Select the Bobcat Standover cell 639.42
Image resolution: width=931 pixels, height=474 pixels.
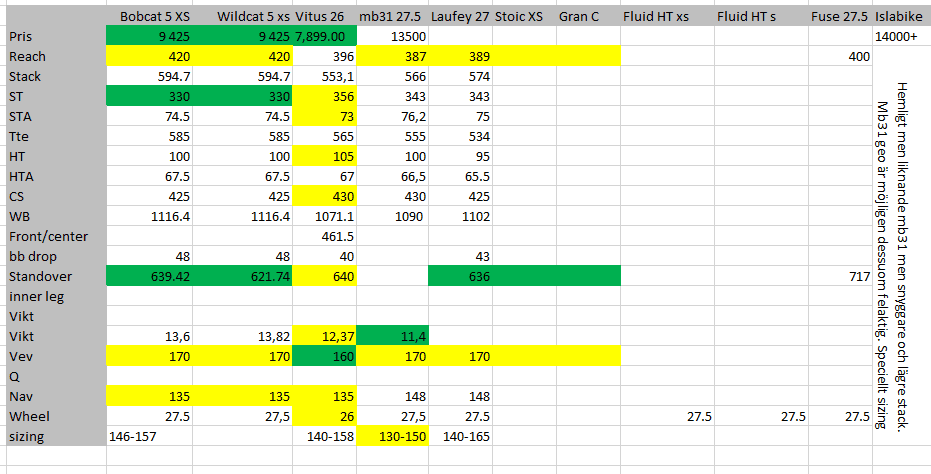click(156, 277)
